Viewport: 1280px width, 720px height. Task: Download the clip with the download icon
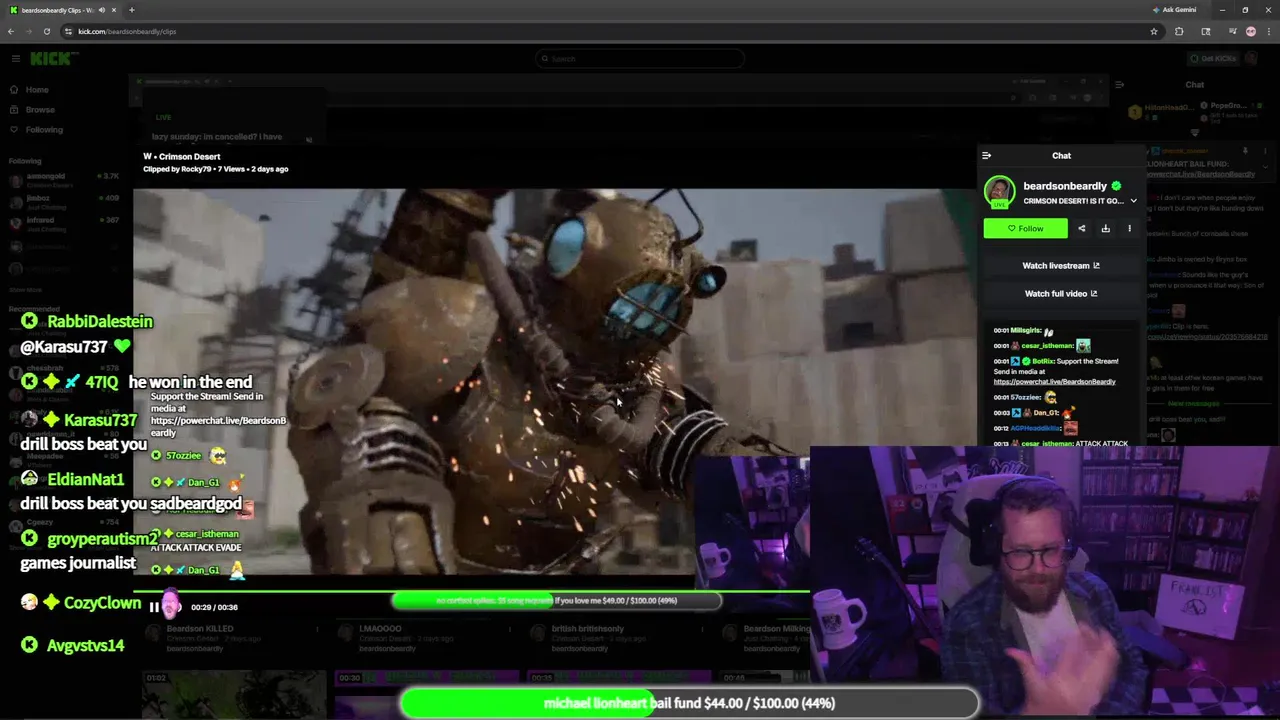pyautogui.click(x=1105, y=229)
